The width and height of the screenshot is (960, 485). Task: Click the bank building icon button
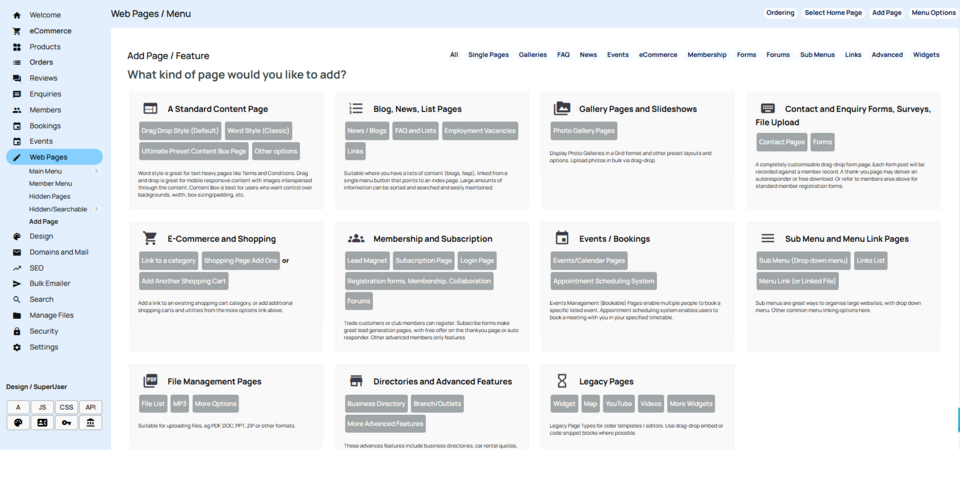pos(90,423)
